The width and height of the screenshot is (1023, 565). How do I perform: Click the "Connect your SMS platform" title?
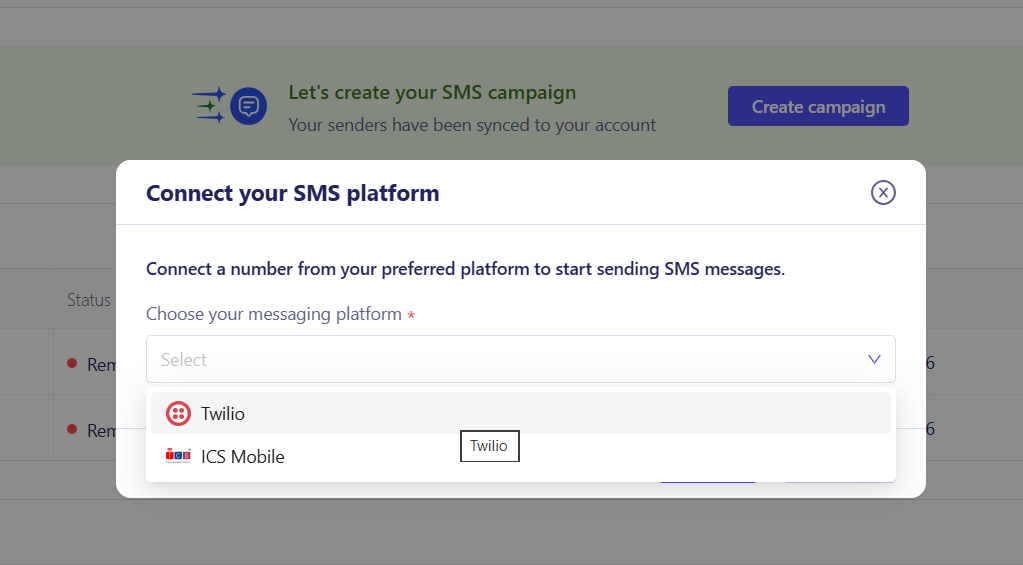(292, 194)
